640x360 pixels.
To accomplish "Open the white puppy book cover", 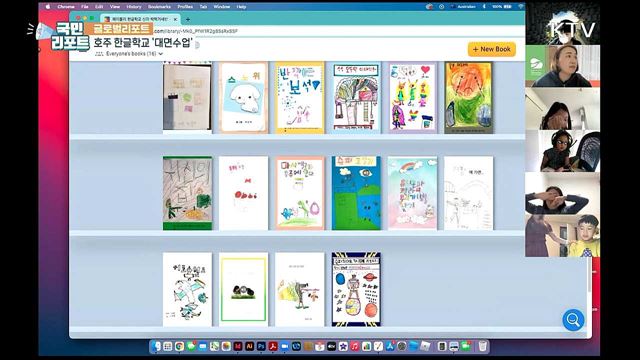I will pos(243,98).
